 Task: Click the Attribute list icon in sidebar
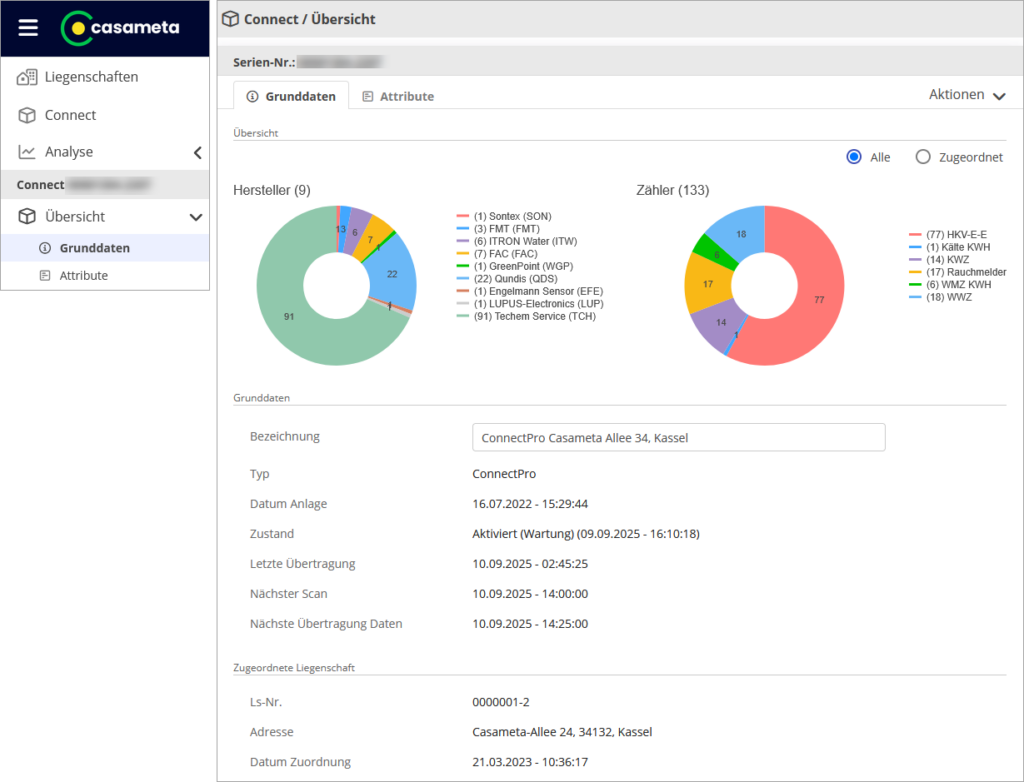(x=44, y=275)
